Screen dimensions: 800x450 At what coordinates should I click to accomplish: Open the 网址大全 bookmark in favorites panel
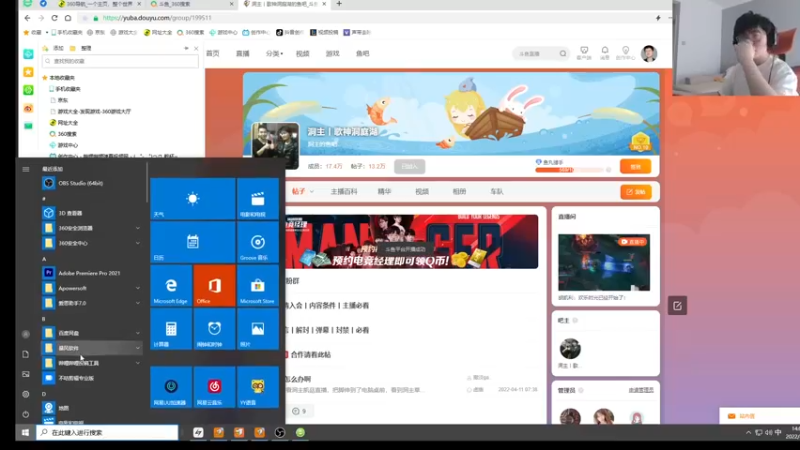pos(64,122)
